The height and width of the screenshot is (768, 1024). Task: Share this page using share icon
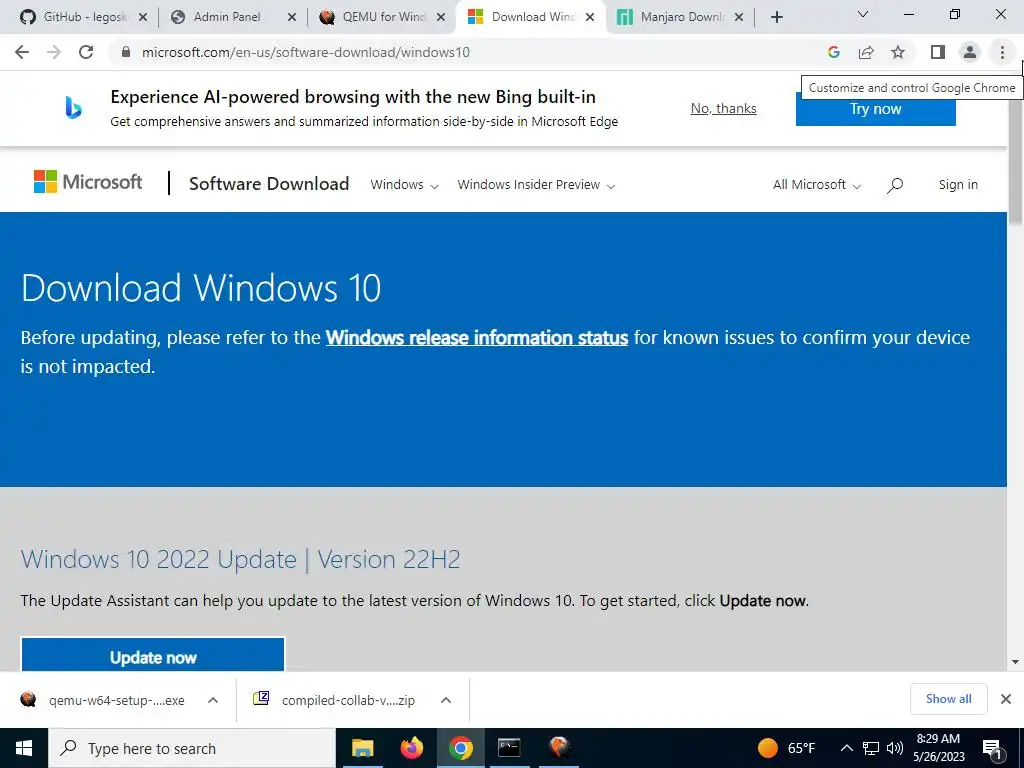tap(866, 52)
